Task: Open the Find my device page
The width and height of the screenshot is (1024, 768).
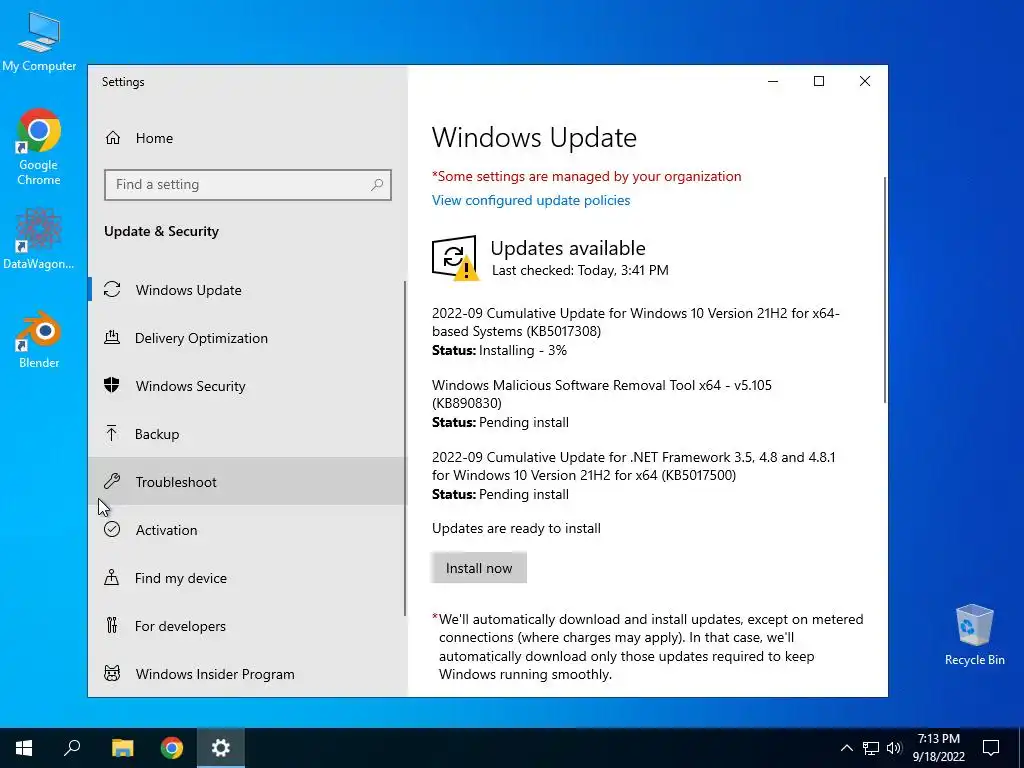Action: [x=247, y=577]
